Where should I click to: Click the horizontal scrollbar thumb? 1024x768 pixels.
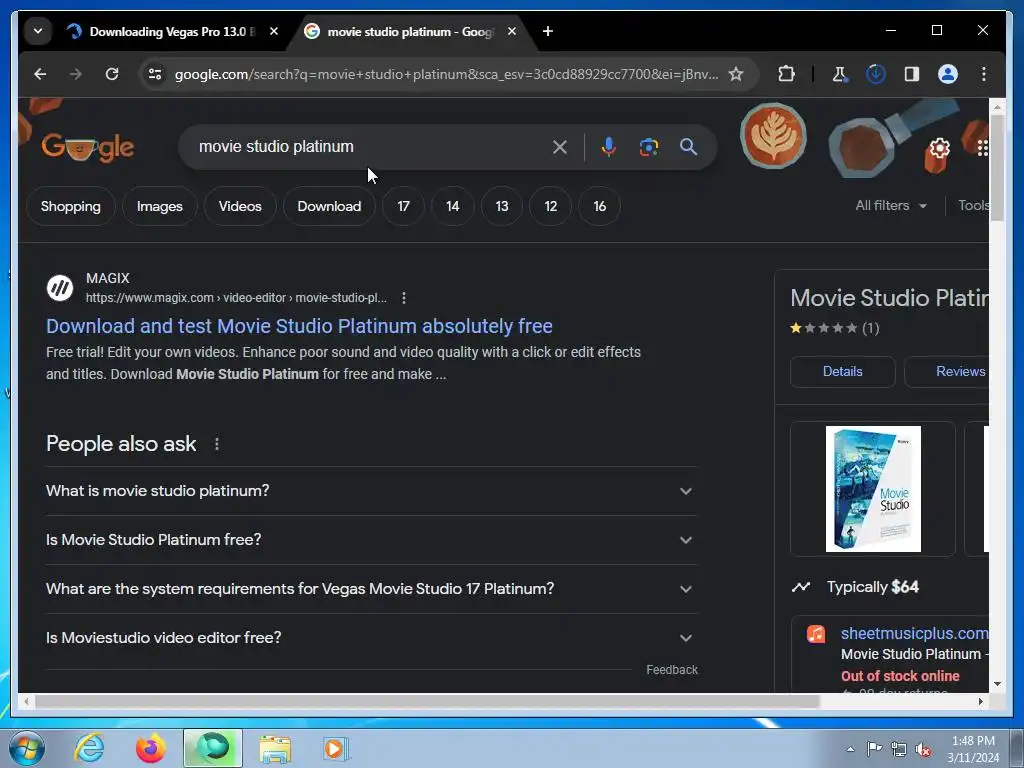pyautogui.click(x=427, y=701)
